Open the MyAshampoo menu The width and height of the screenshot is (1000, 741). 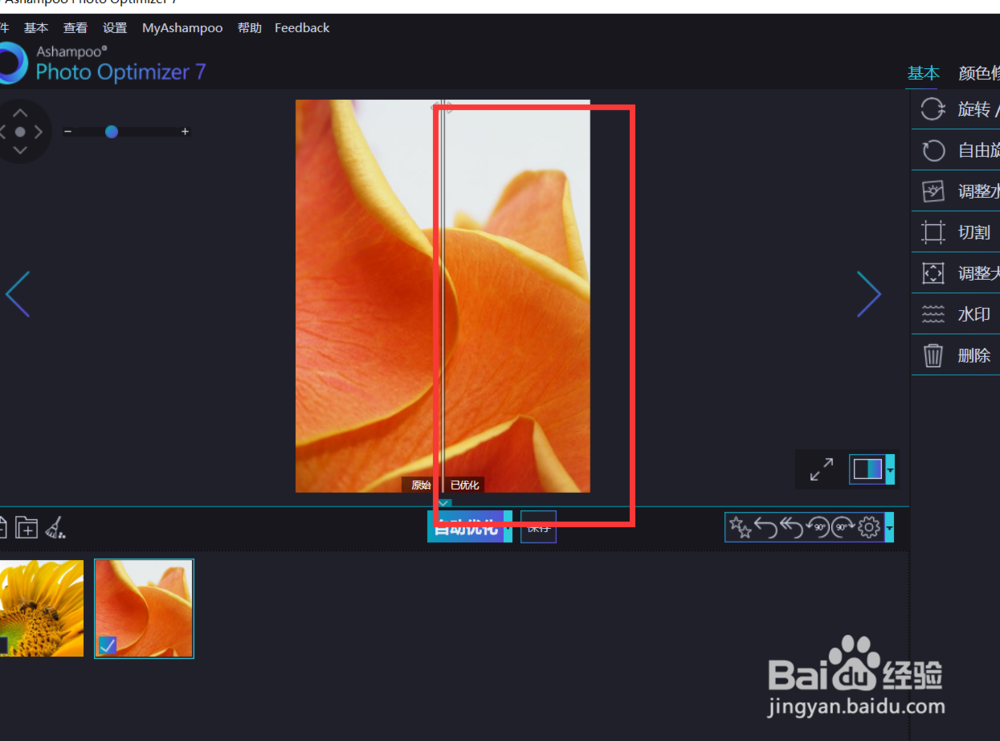(182, 28)
